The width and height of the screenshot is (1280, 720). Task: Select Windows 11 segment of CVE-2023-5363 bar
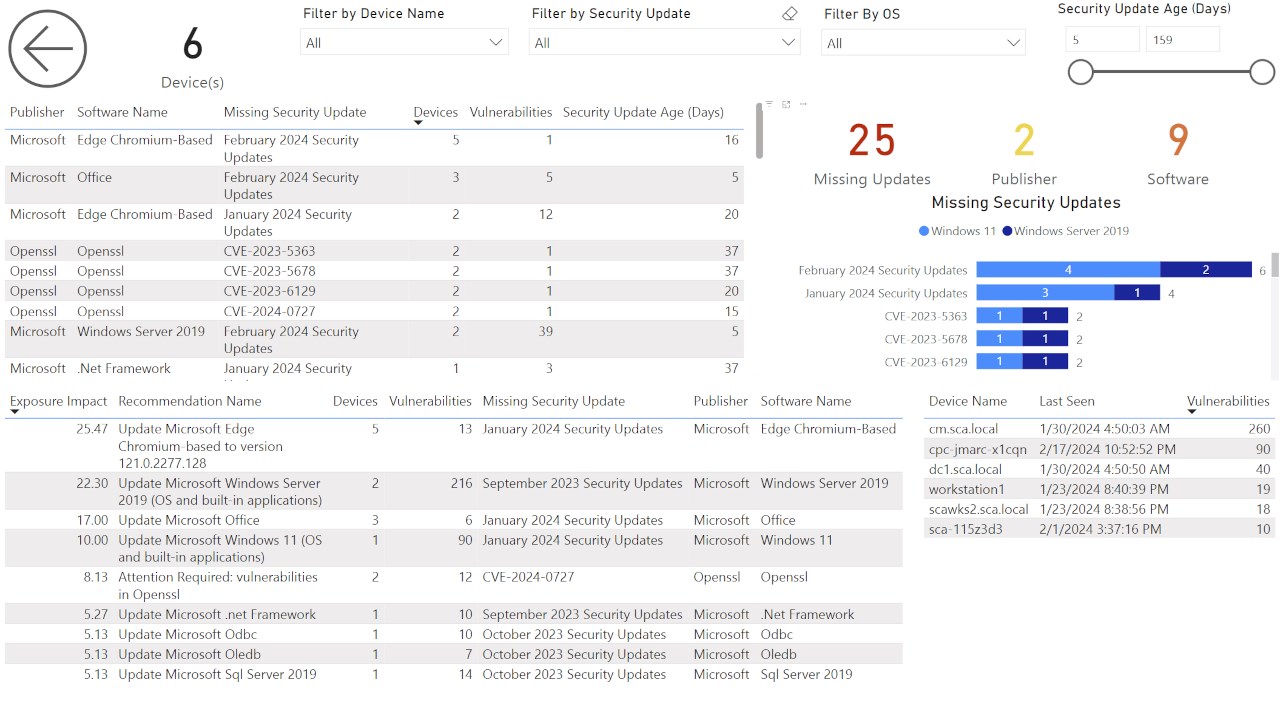pyautogui.click(x=999, y=316)
